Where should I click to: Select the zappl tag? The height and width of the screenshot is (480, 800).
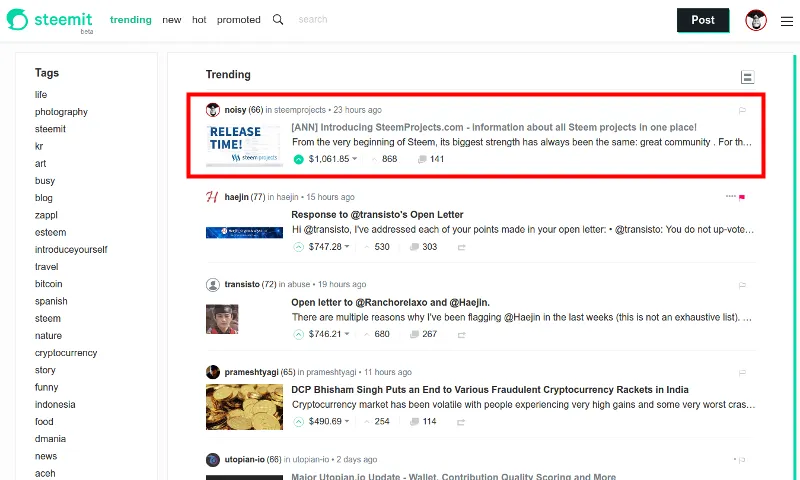[46, 215]
